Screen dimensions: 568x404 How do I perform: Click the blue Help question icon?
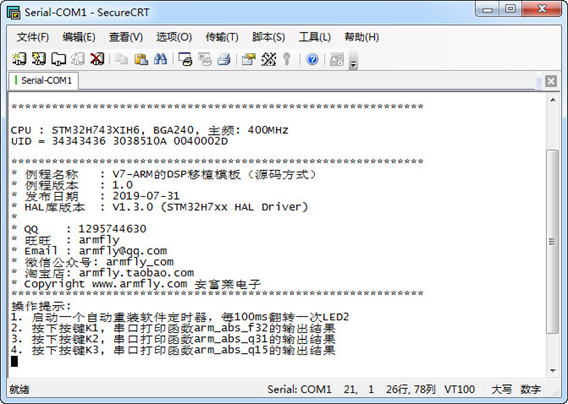click(x=312, y=59)
